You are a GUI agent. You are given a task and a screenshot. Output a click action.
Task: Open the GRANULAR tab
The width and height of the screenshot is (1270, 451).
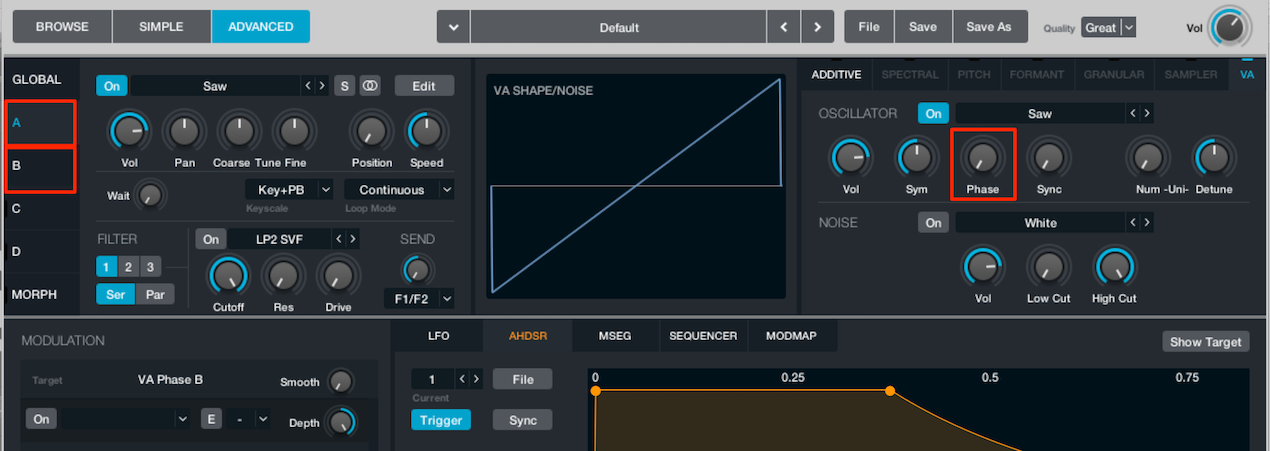click(1115, 74)
